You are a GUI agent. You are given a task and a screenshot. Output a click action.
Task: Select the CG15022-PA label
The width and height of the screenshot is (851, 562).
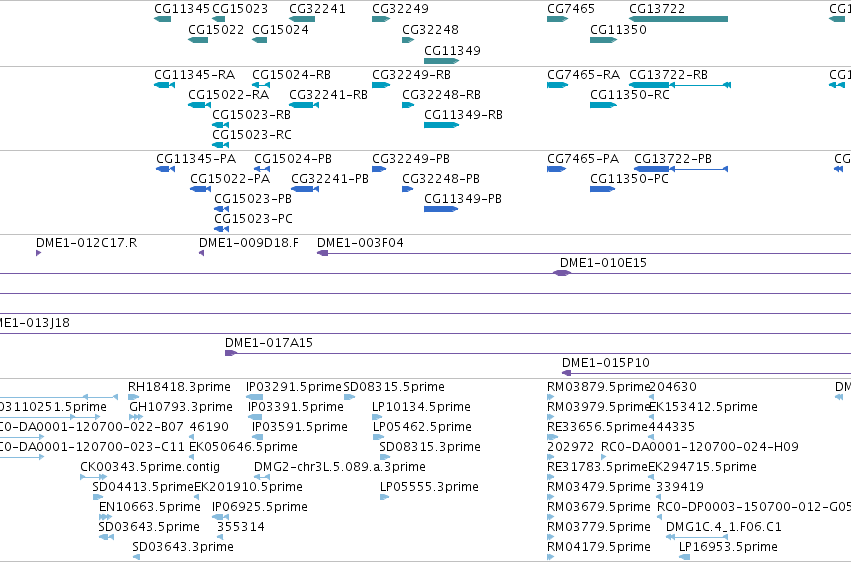pos(230,178)
